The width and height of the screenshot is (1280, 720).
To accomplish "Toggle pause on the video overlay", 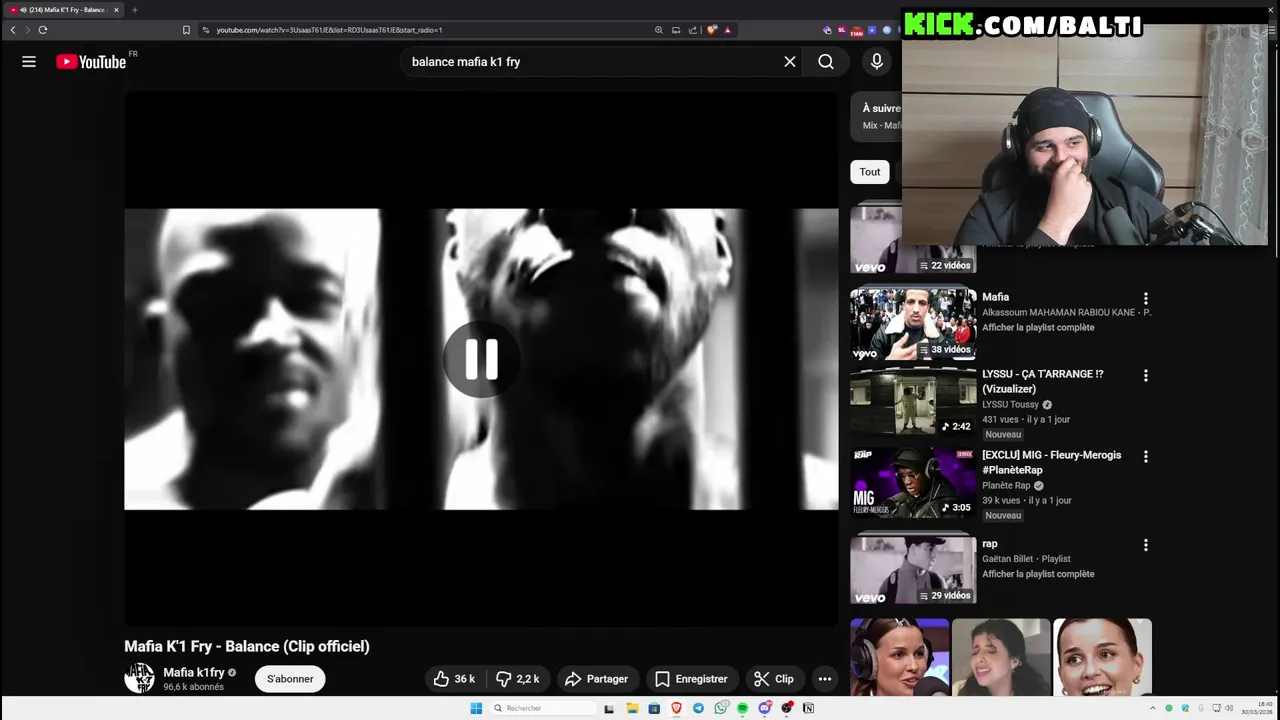I will 481,360.
